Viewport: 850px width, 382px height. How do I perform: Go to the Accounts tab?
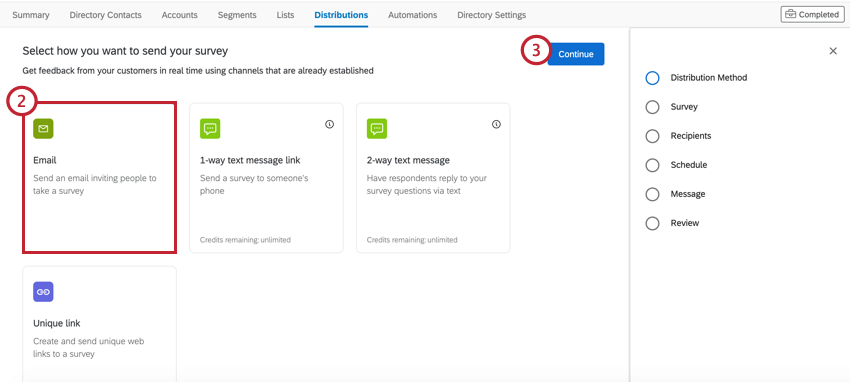tap(179, 15)
